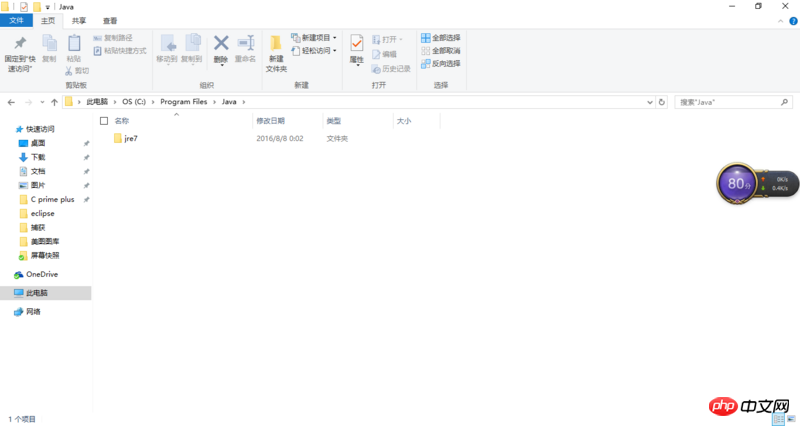Click the Program Files breadcrumb

click(x=184, y=102)
